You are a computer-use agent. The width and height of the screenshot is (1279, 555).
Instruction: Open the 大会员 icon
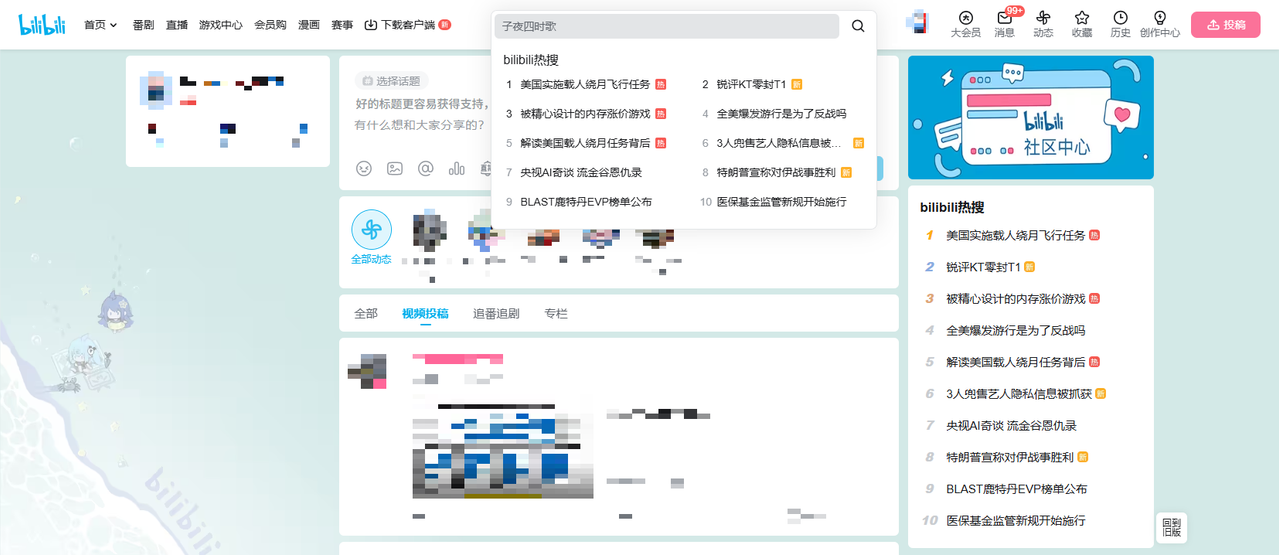coord(965,24)
